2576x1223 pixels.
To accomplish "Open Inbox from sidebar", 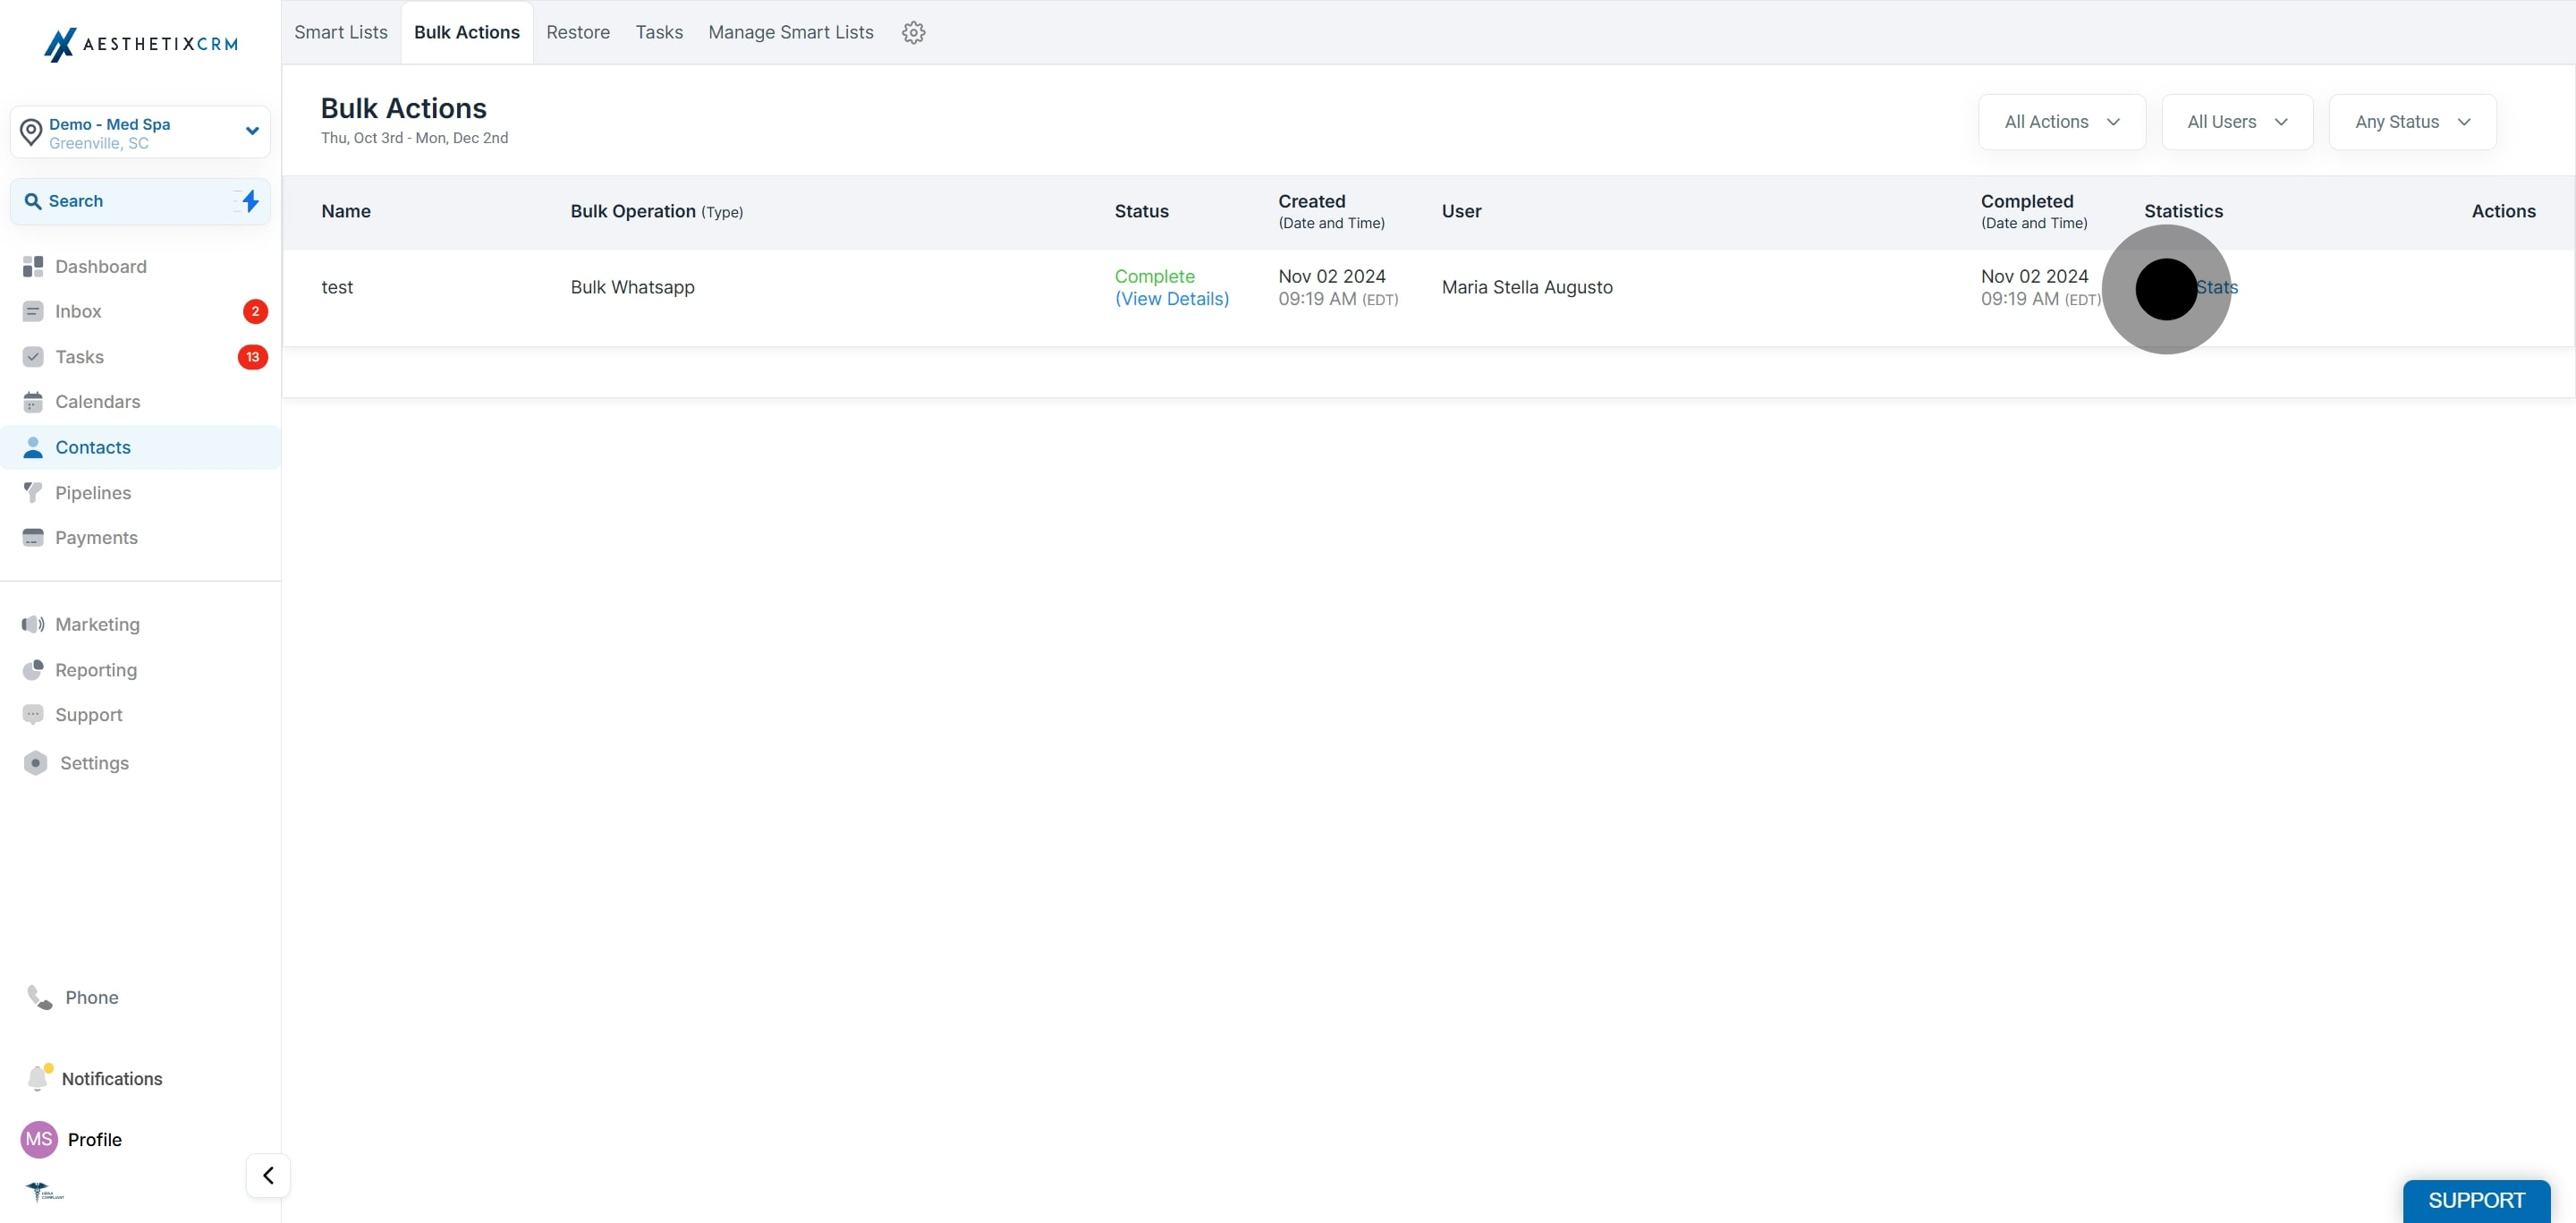I will tap(78, 311).
